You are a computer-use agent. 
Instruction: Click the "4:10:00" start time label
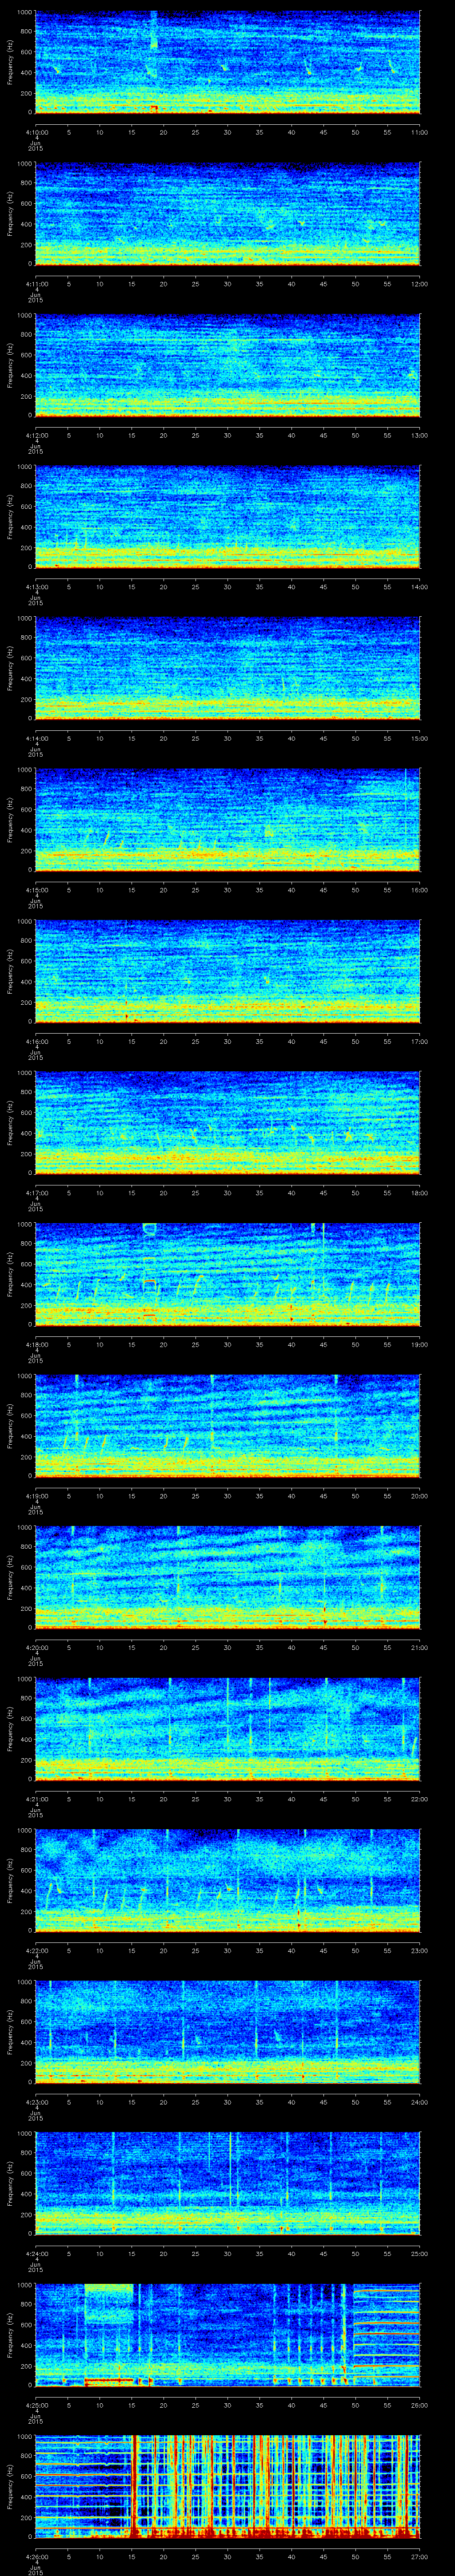pos(36,132)
